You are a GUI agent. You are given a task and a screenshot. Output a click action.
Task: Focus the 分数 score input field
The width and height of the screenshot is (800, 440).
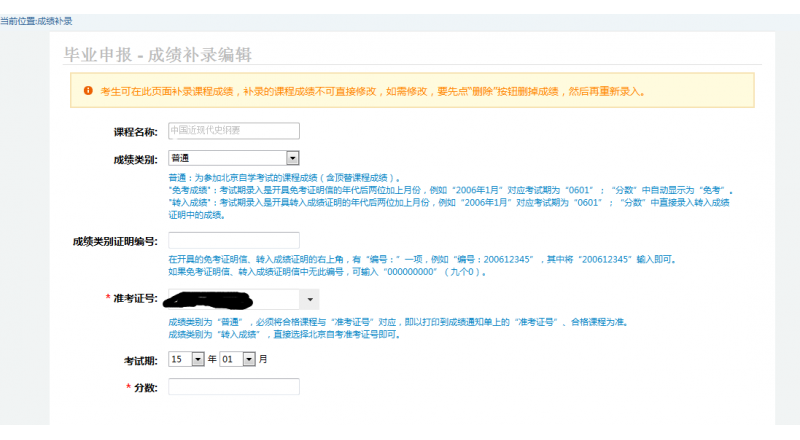tap(234, 387)
